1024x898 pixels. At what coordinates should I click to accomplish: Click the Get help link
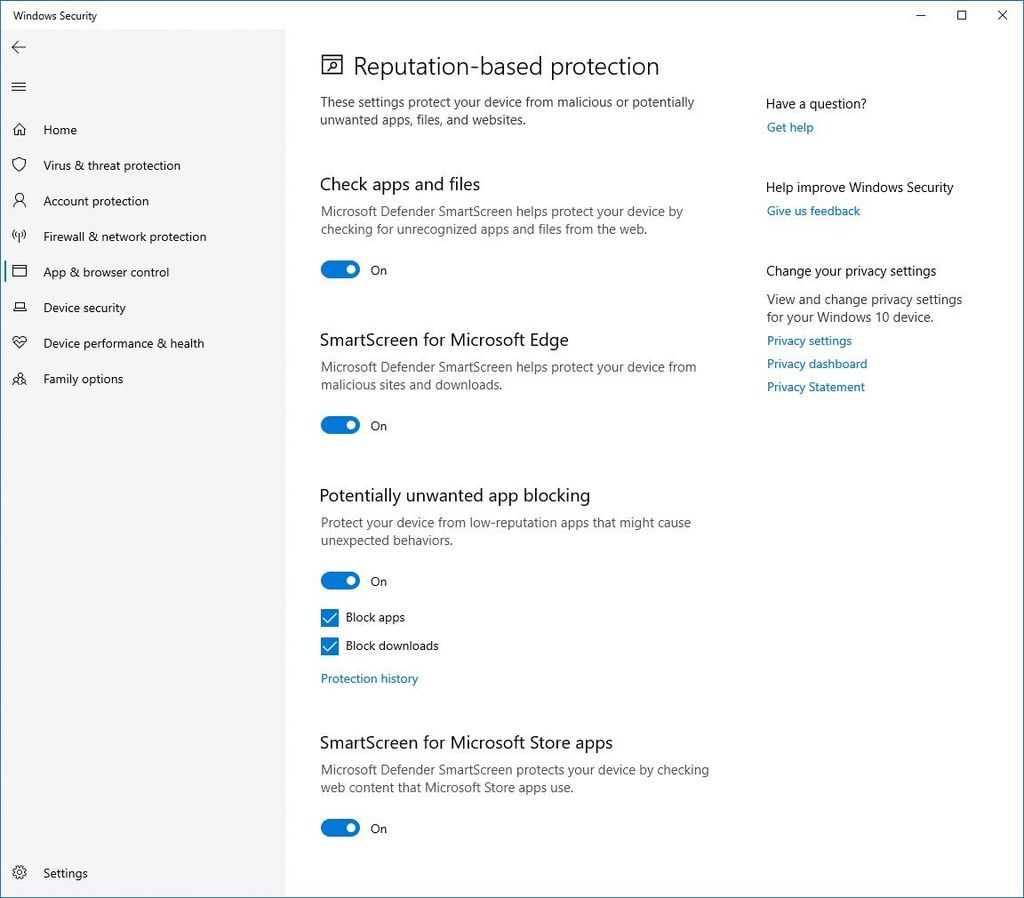point(790,127)
